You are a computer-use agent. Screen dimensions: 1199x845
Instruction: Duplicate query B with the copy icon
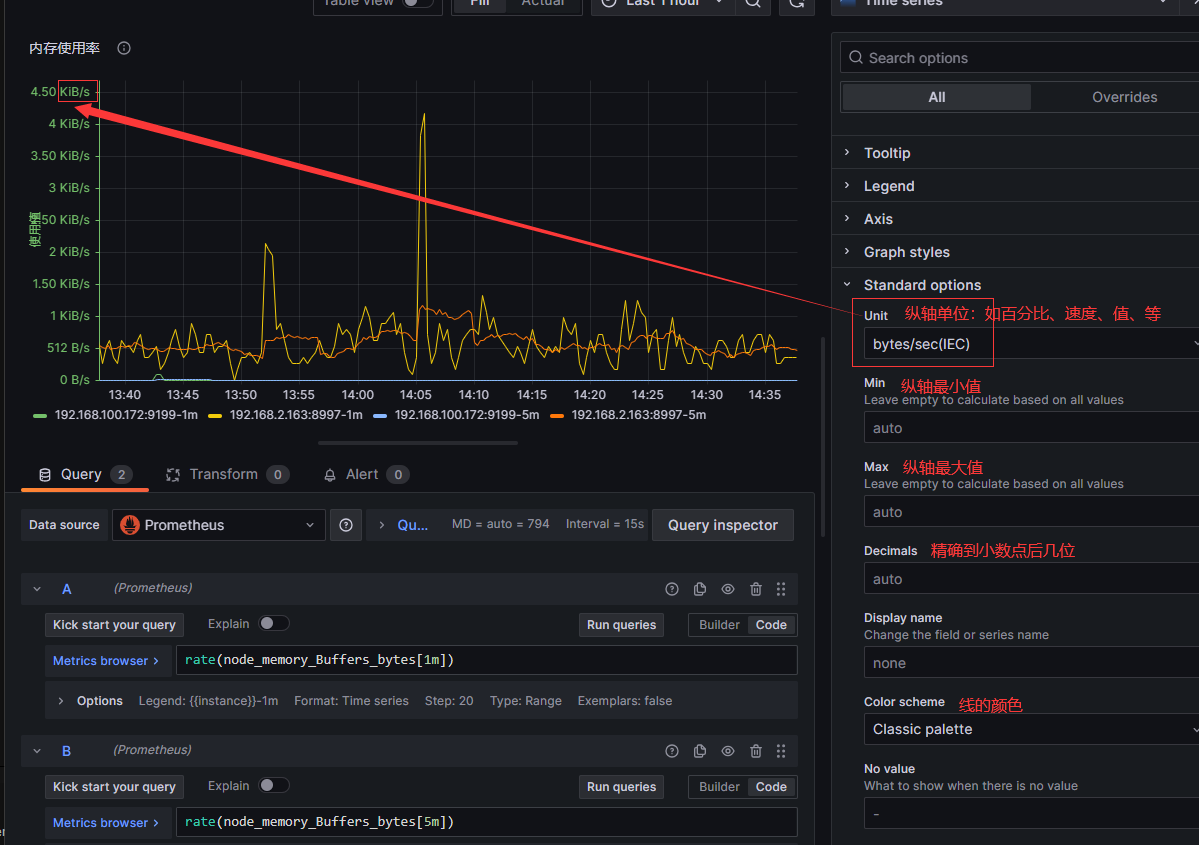point(700,751)
